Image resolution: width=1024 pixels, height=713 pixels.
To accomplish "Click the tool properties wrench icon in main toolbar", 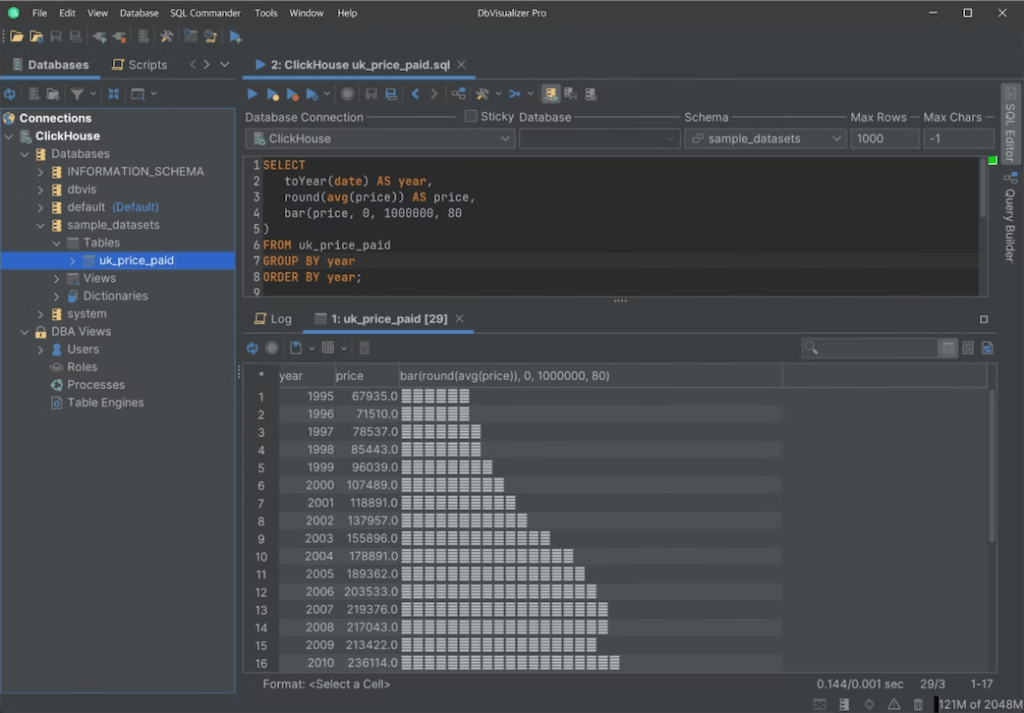I will pos(166,37).
